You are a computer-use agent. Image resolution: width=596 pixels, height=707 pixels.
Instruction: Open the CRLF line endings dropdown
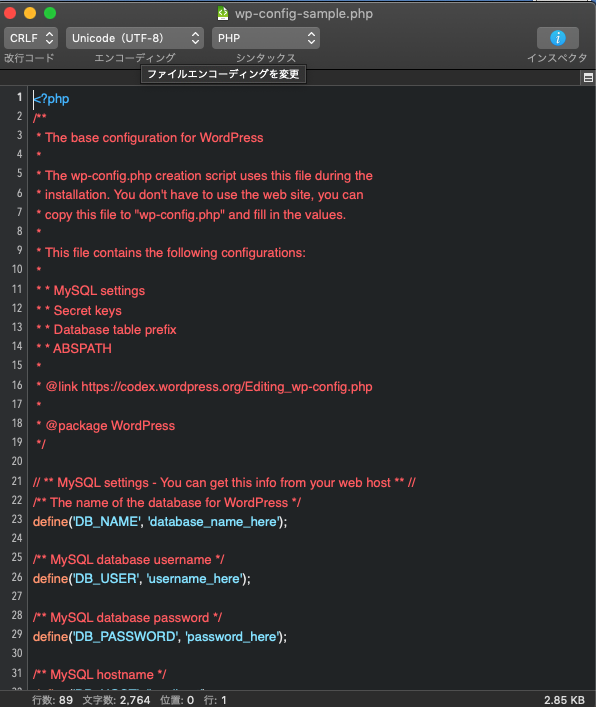tap(31, 38)
